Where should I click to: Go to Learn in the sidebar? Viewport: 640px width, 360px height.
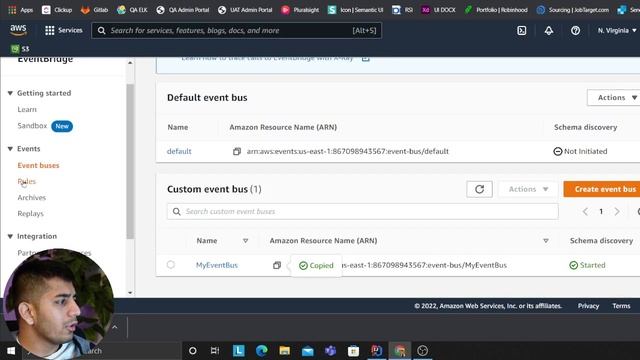click(27, 109)
